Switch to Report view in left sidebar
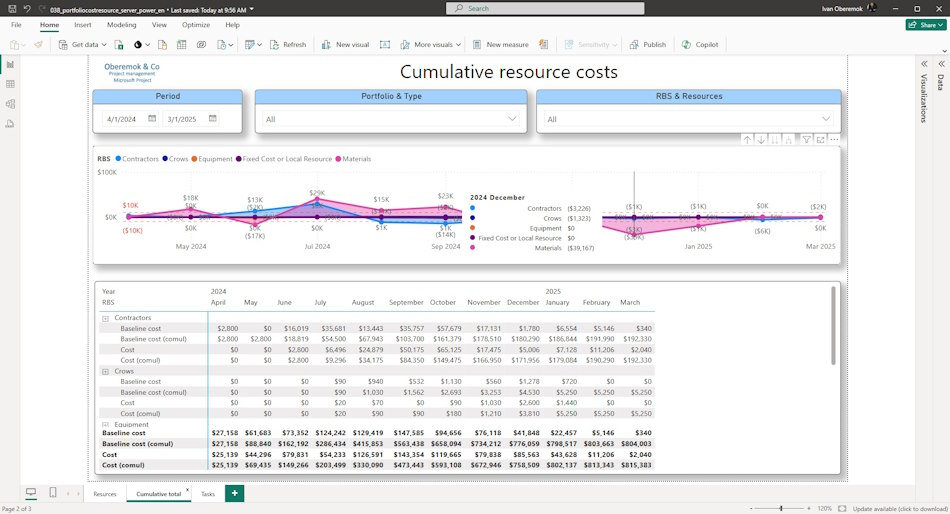Viewport: 950px width, 514px height. coord(10,64)
